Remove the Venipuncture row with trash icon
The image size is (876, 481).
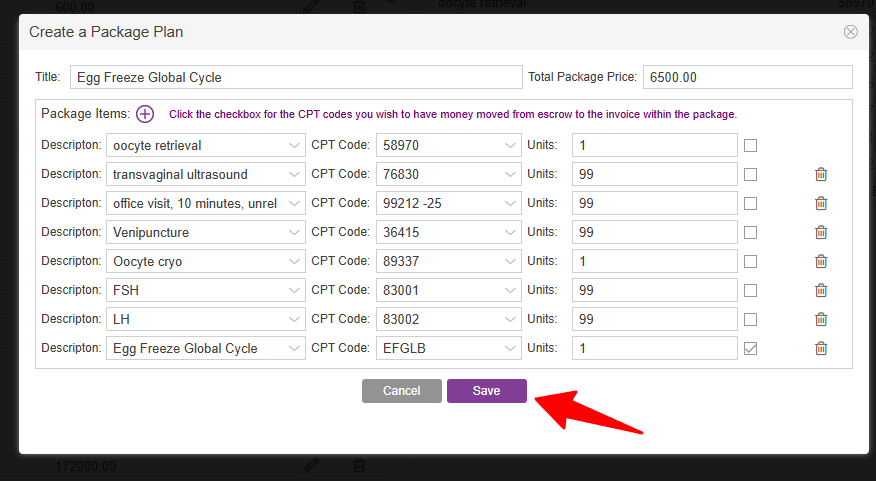pyautogui.click(x=821, y=232)
